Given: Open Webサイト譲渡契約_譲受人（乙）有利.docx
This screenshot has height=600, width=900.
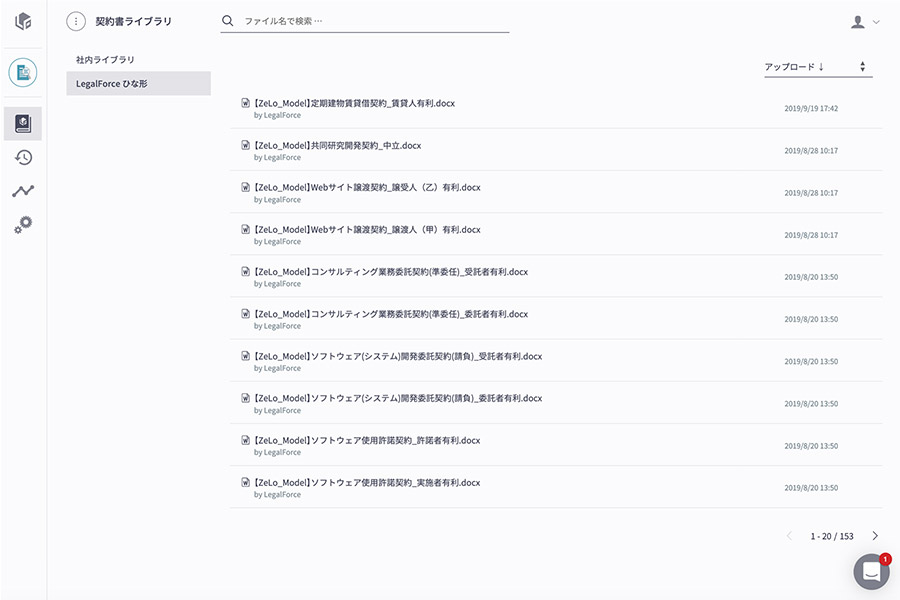Looking at the screenshot, I should tap(367, 188).
